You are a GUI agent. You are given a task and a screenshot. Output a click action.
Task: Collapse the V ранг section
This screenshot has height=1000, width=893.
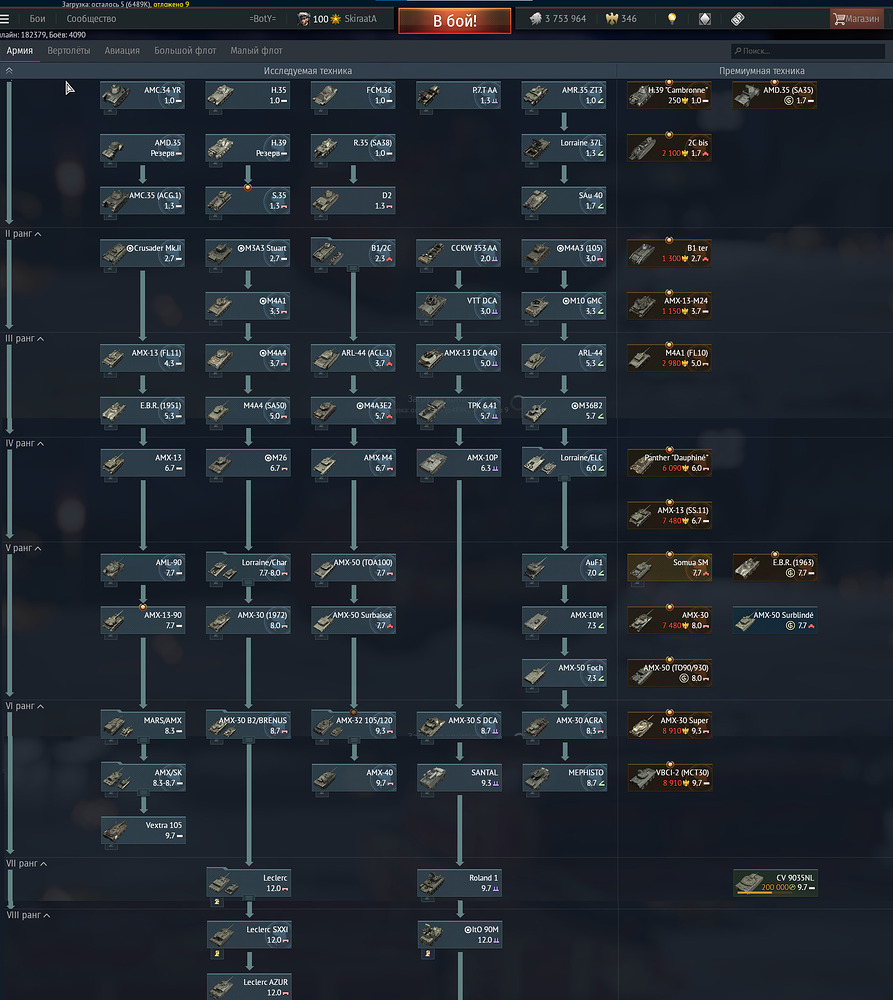[24, 548]
